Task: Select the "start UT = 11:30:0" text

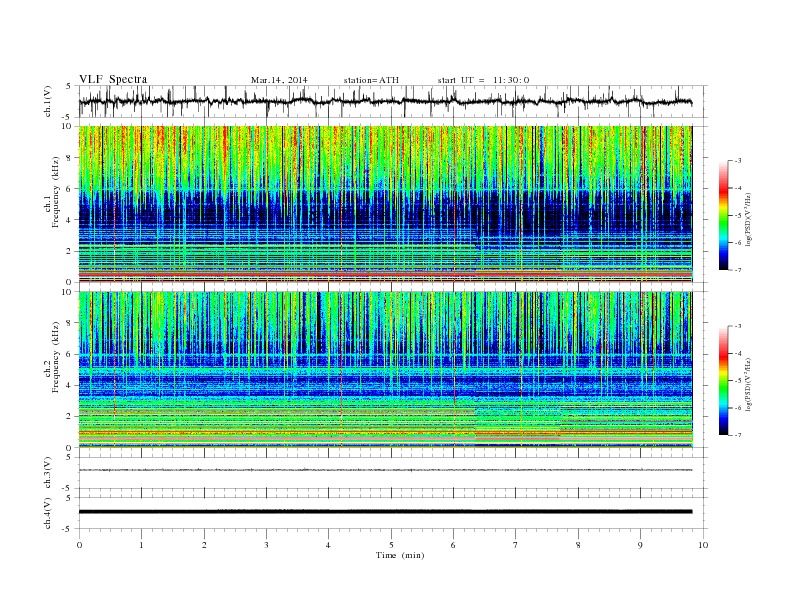Action: pos(483,80)
